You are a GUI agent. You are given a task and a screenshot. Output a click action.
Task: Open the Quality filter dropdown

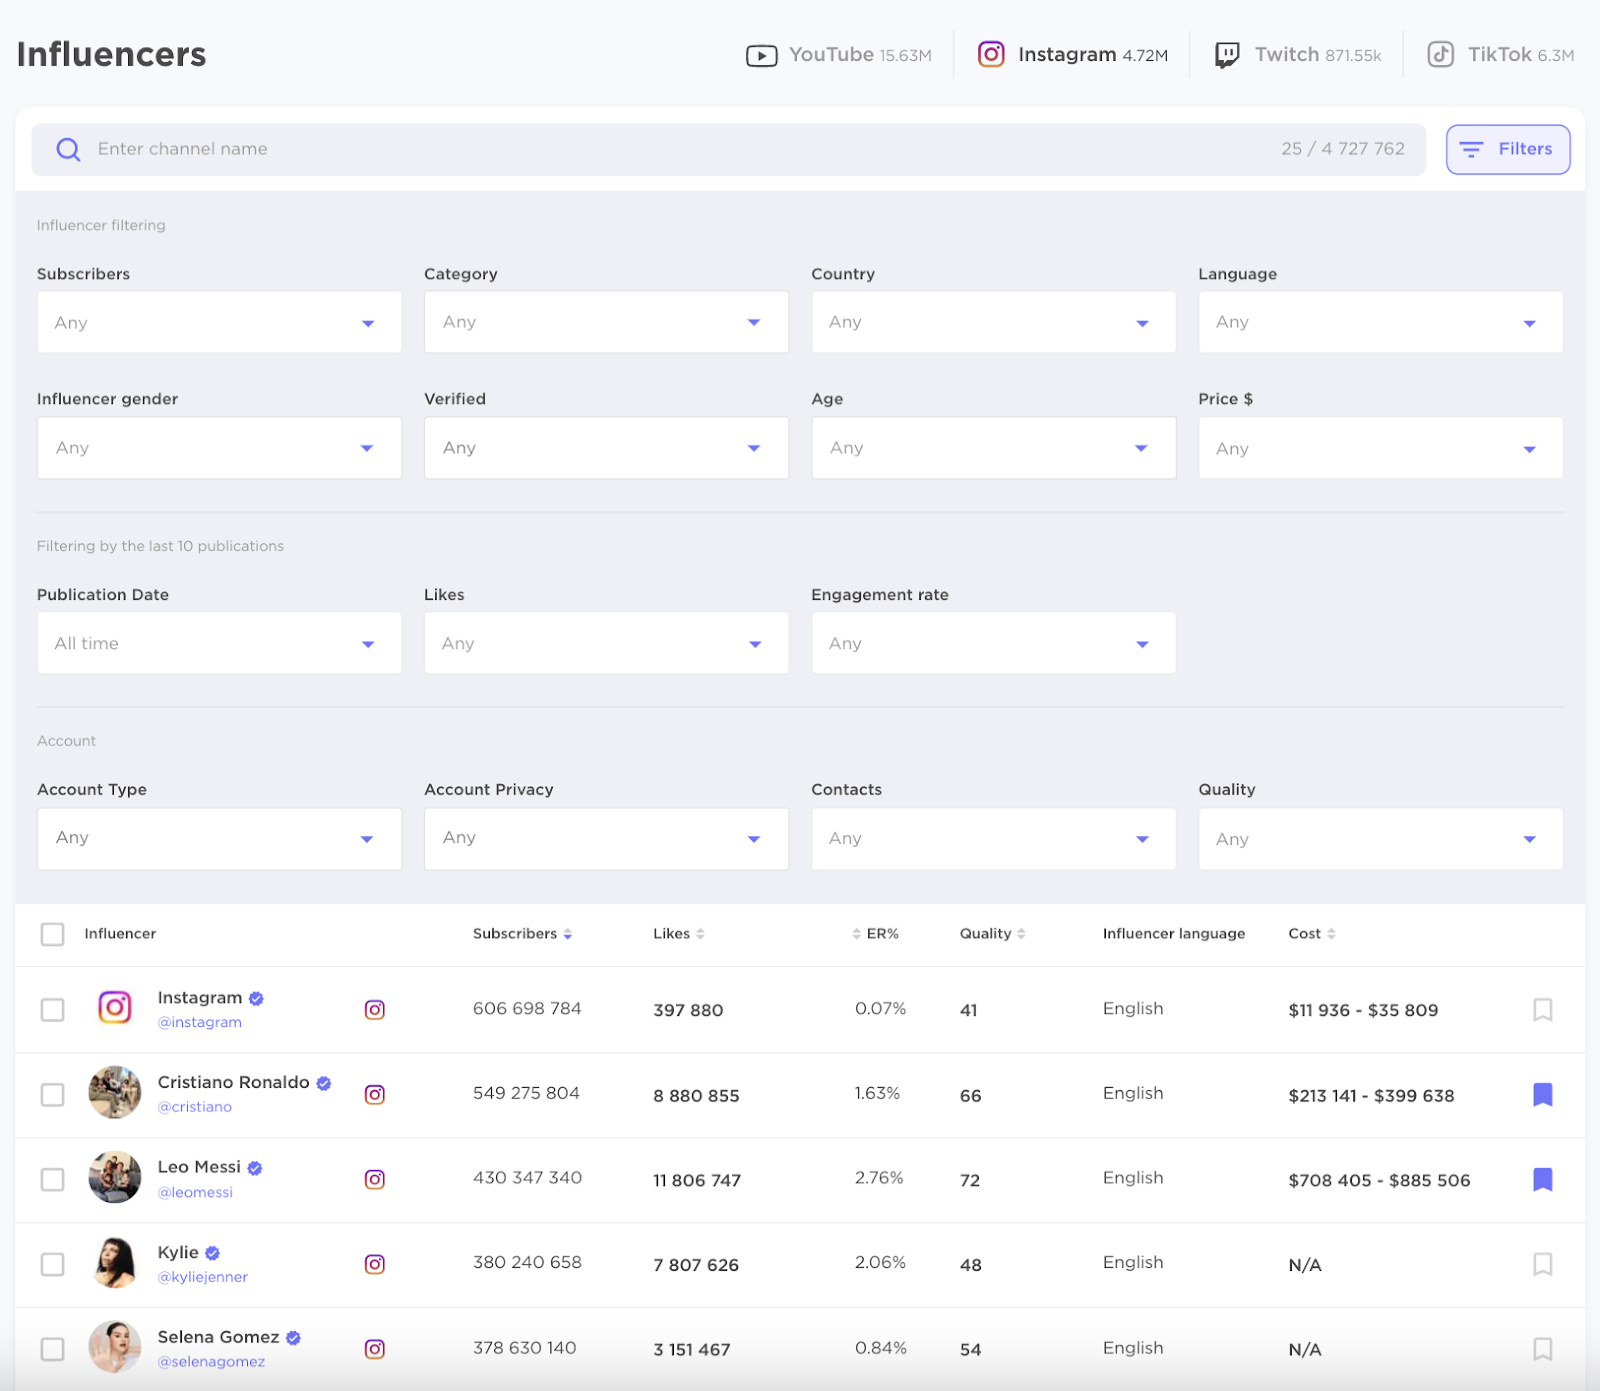[x=1380, y=839]
